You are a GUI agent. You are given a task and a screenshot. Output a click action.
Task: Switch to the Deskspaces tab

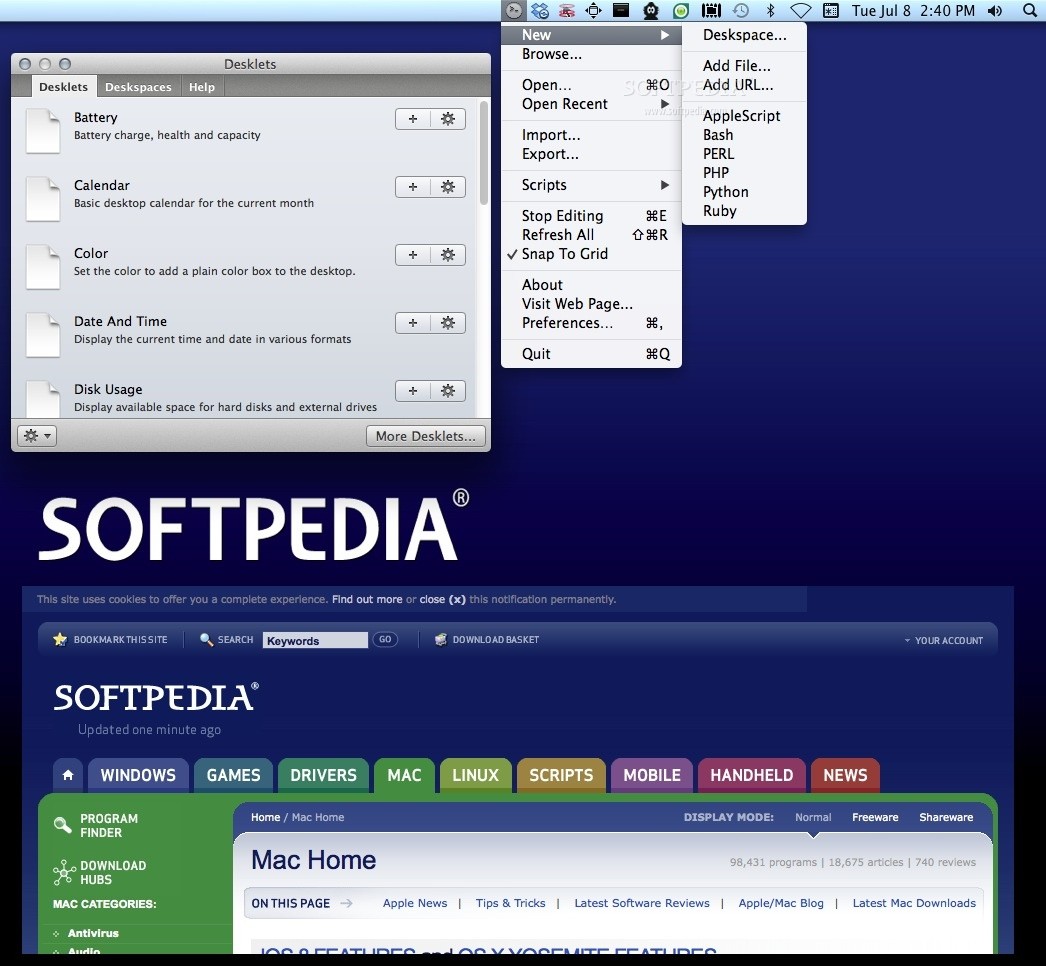tap(138, 87)
